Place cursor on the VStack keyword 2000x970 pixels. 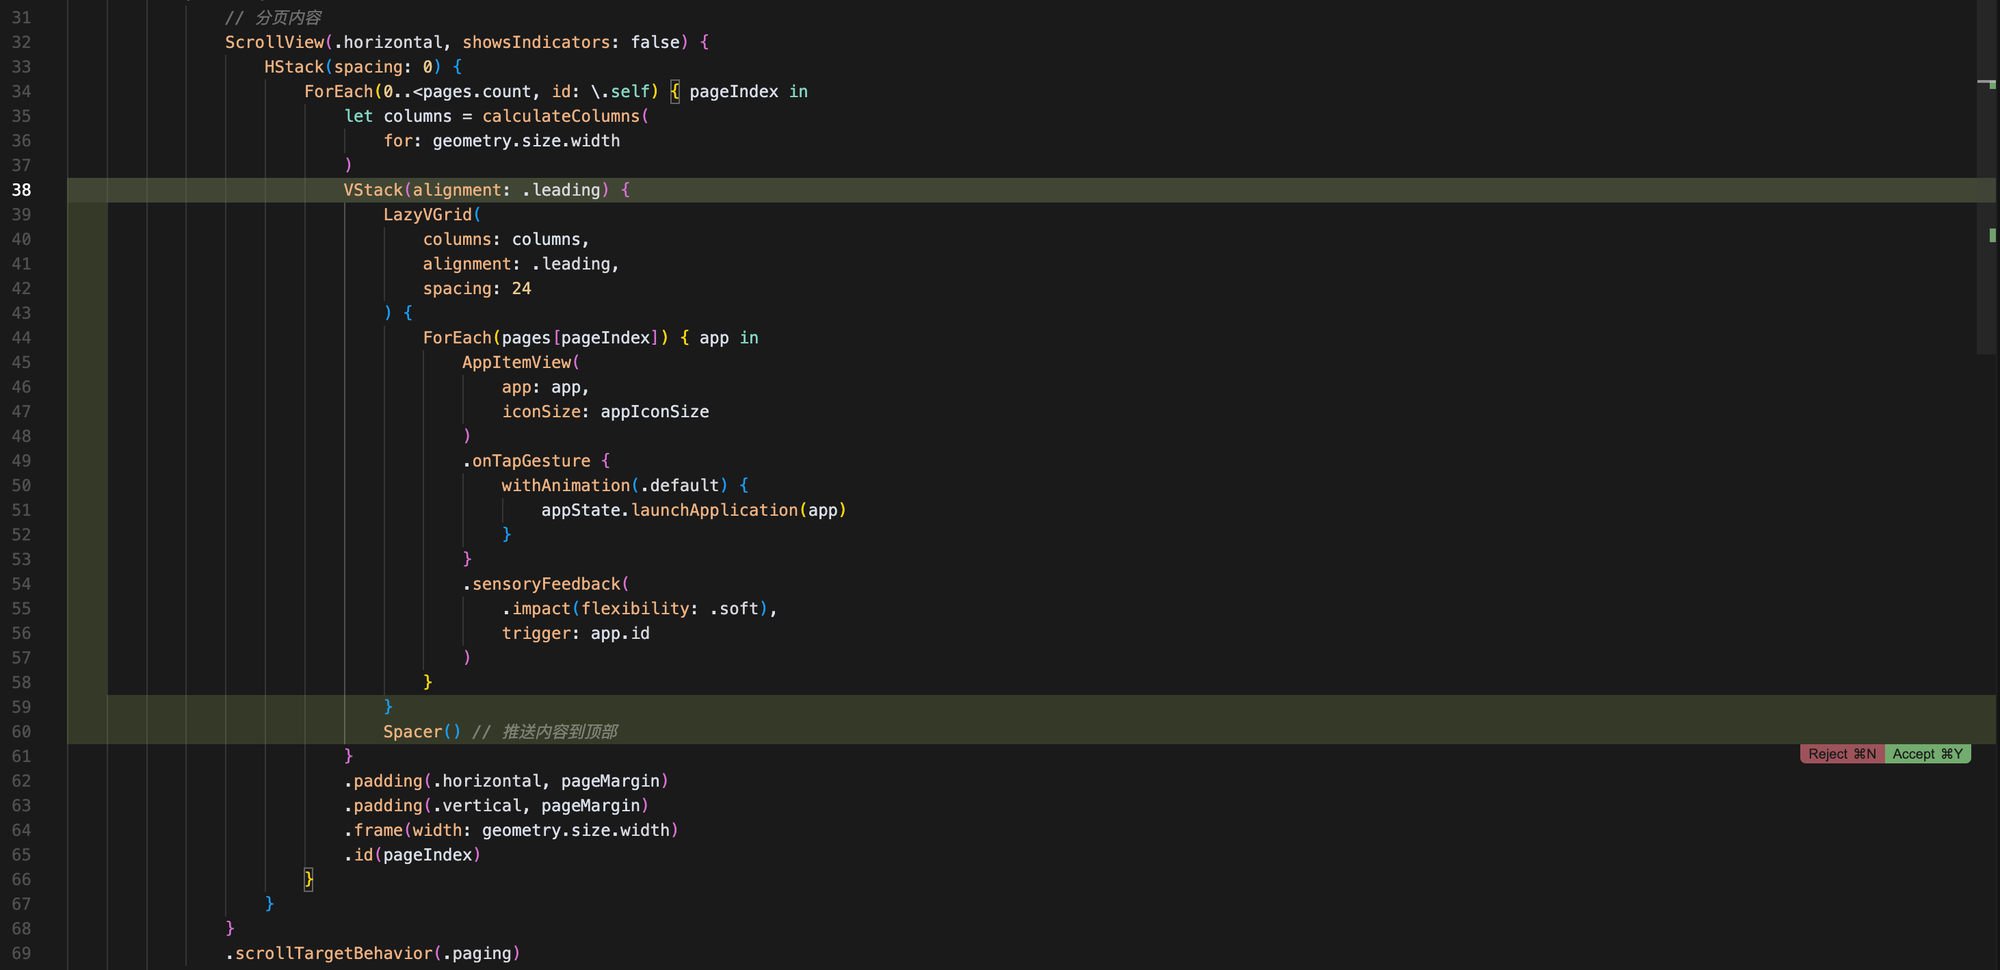[x=373, y=190]
